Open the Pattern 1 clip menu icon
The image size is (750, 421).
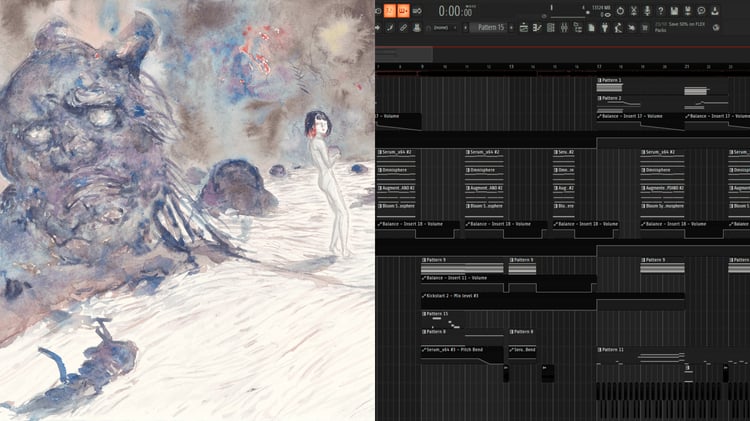coord(600,80)
